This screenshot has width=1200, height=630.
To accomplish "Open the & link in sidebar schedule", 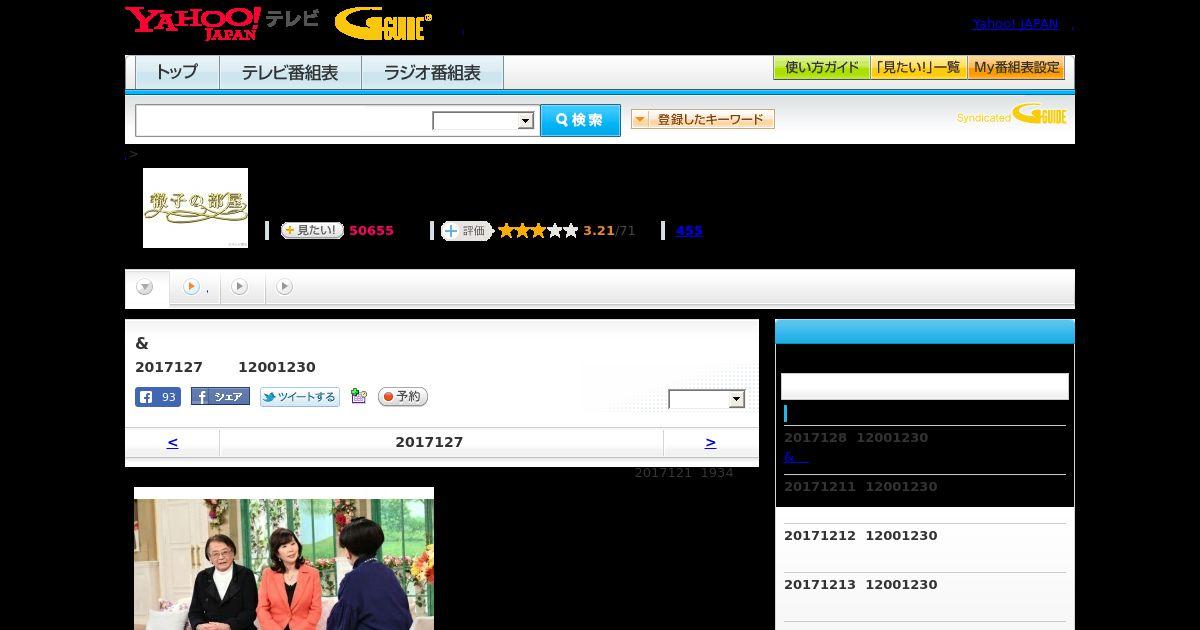I will pyautogui.click(x=796, y=457).
